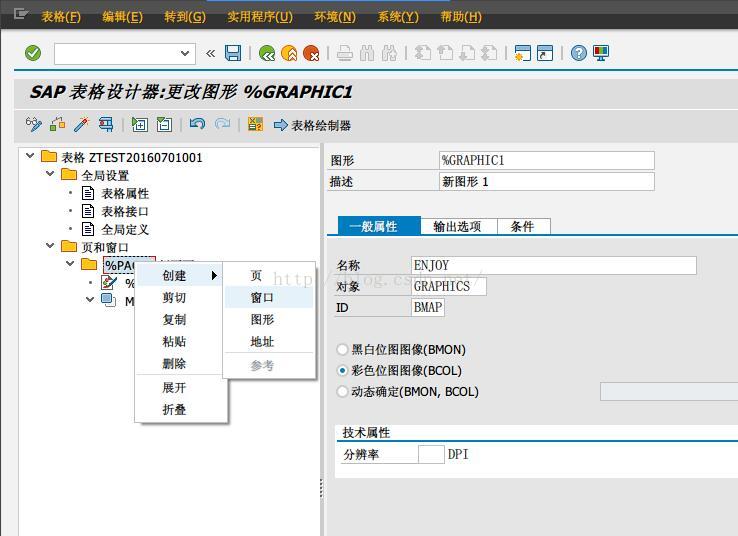738x536 pixels.
Task: Choose 展开 from the context menu
Action: (179, 388)
